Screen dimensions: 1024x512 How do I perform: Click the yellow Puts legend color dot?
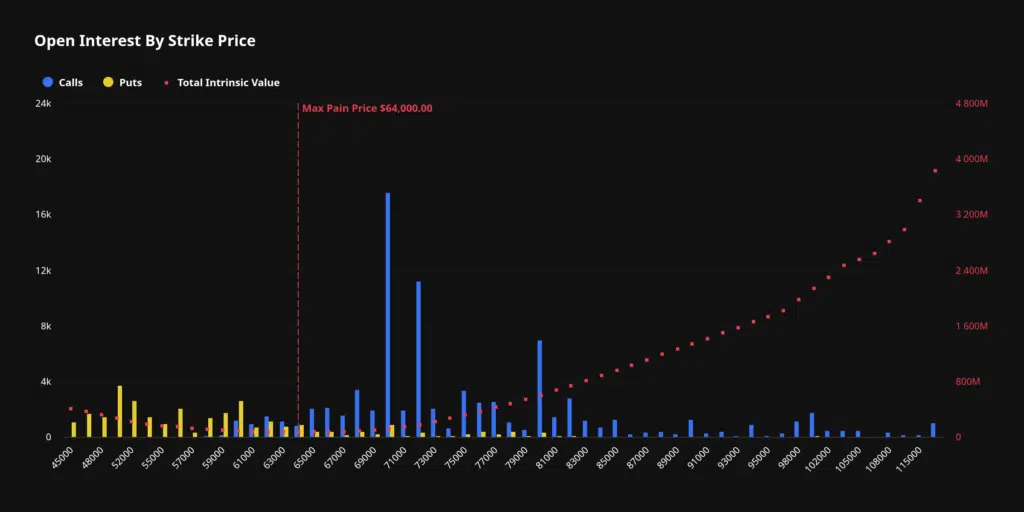coord(108,82)
